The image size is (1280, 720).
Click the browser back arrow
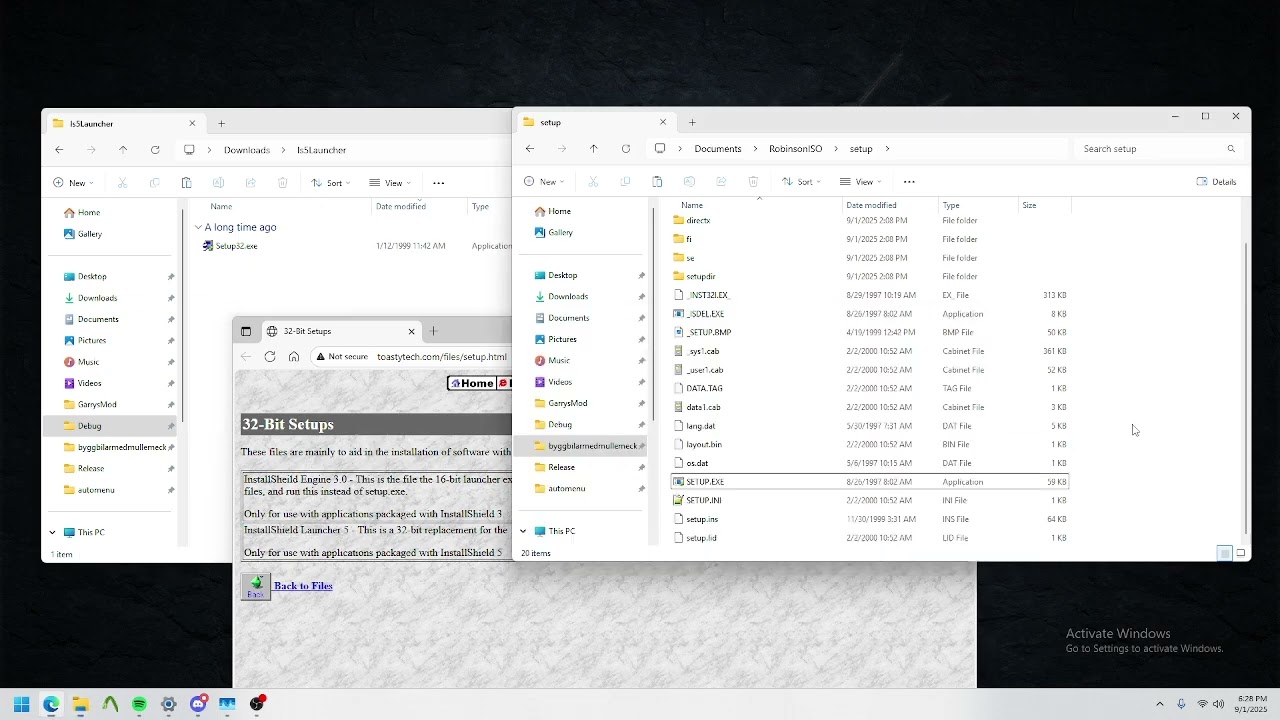(246, 357)
